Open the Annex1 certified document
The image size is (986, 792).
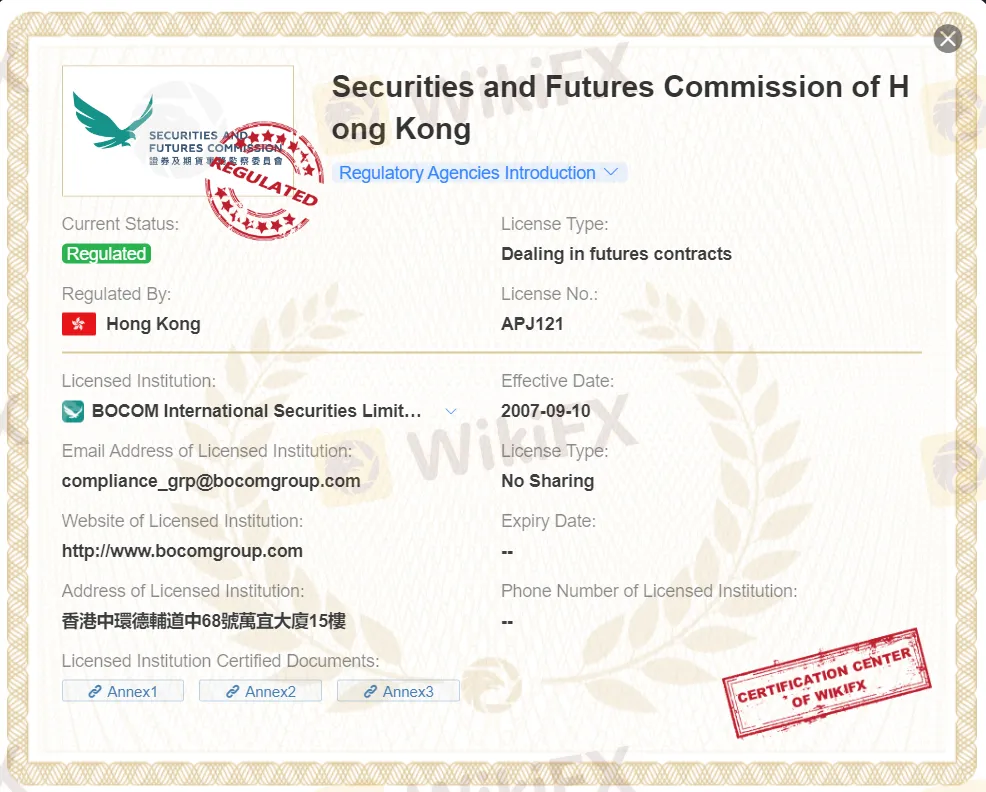tap(123, 691)
